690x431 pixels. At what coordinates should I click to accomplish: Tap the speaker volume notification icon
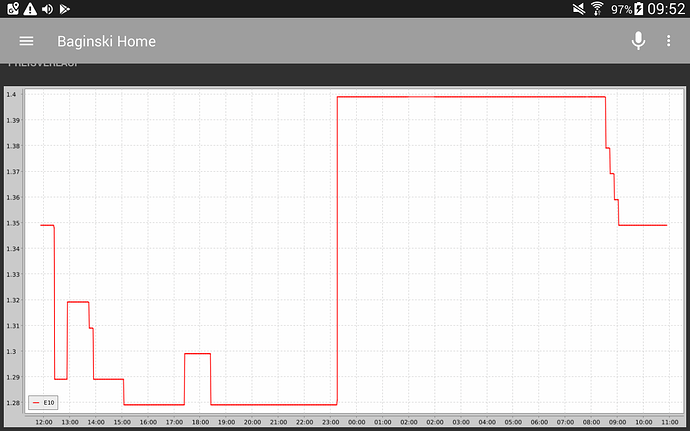click(48, 9)
